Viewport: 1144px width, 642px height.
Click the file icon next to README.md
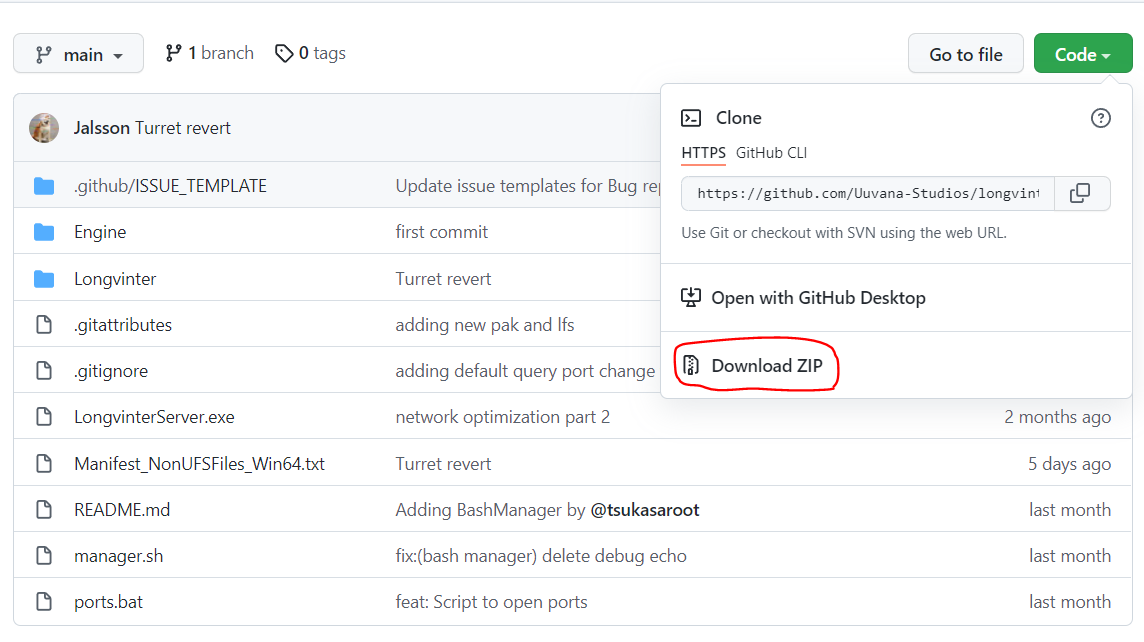(44, 509)
